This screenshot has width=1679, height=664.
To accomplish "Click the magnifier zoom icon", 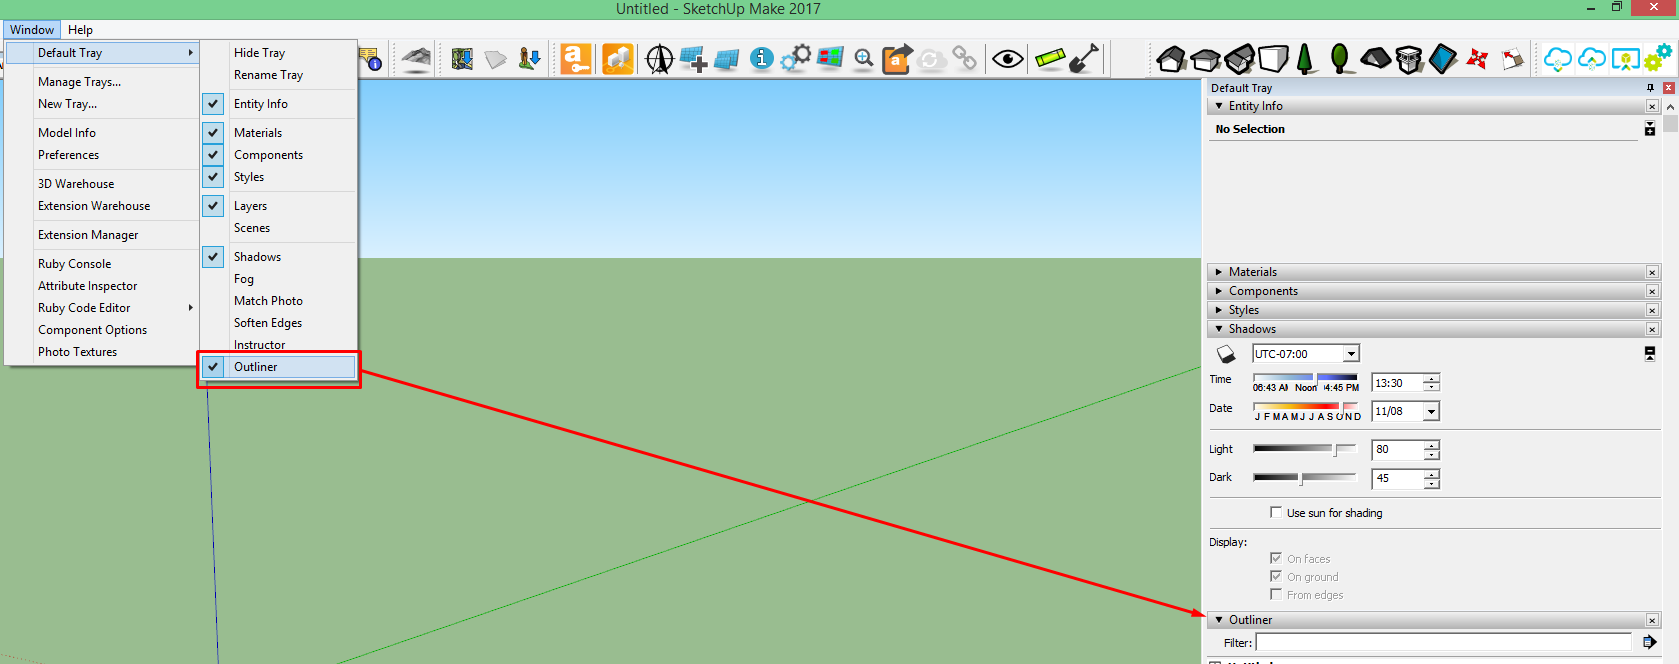I will coord(864,59).
